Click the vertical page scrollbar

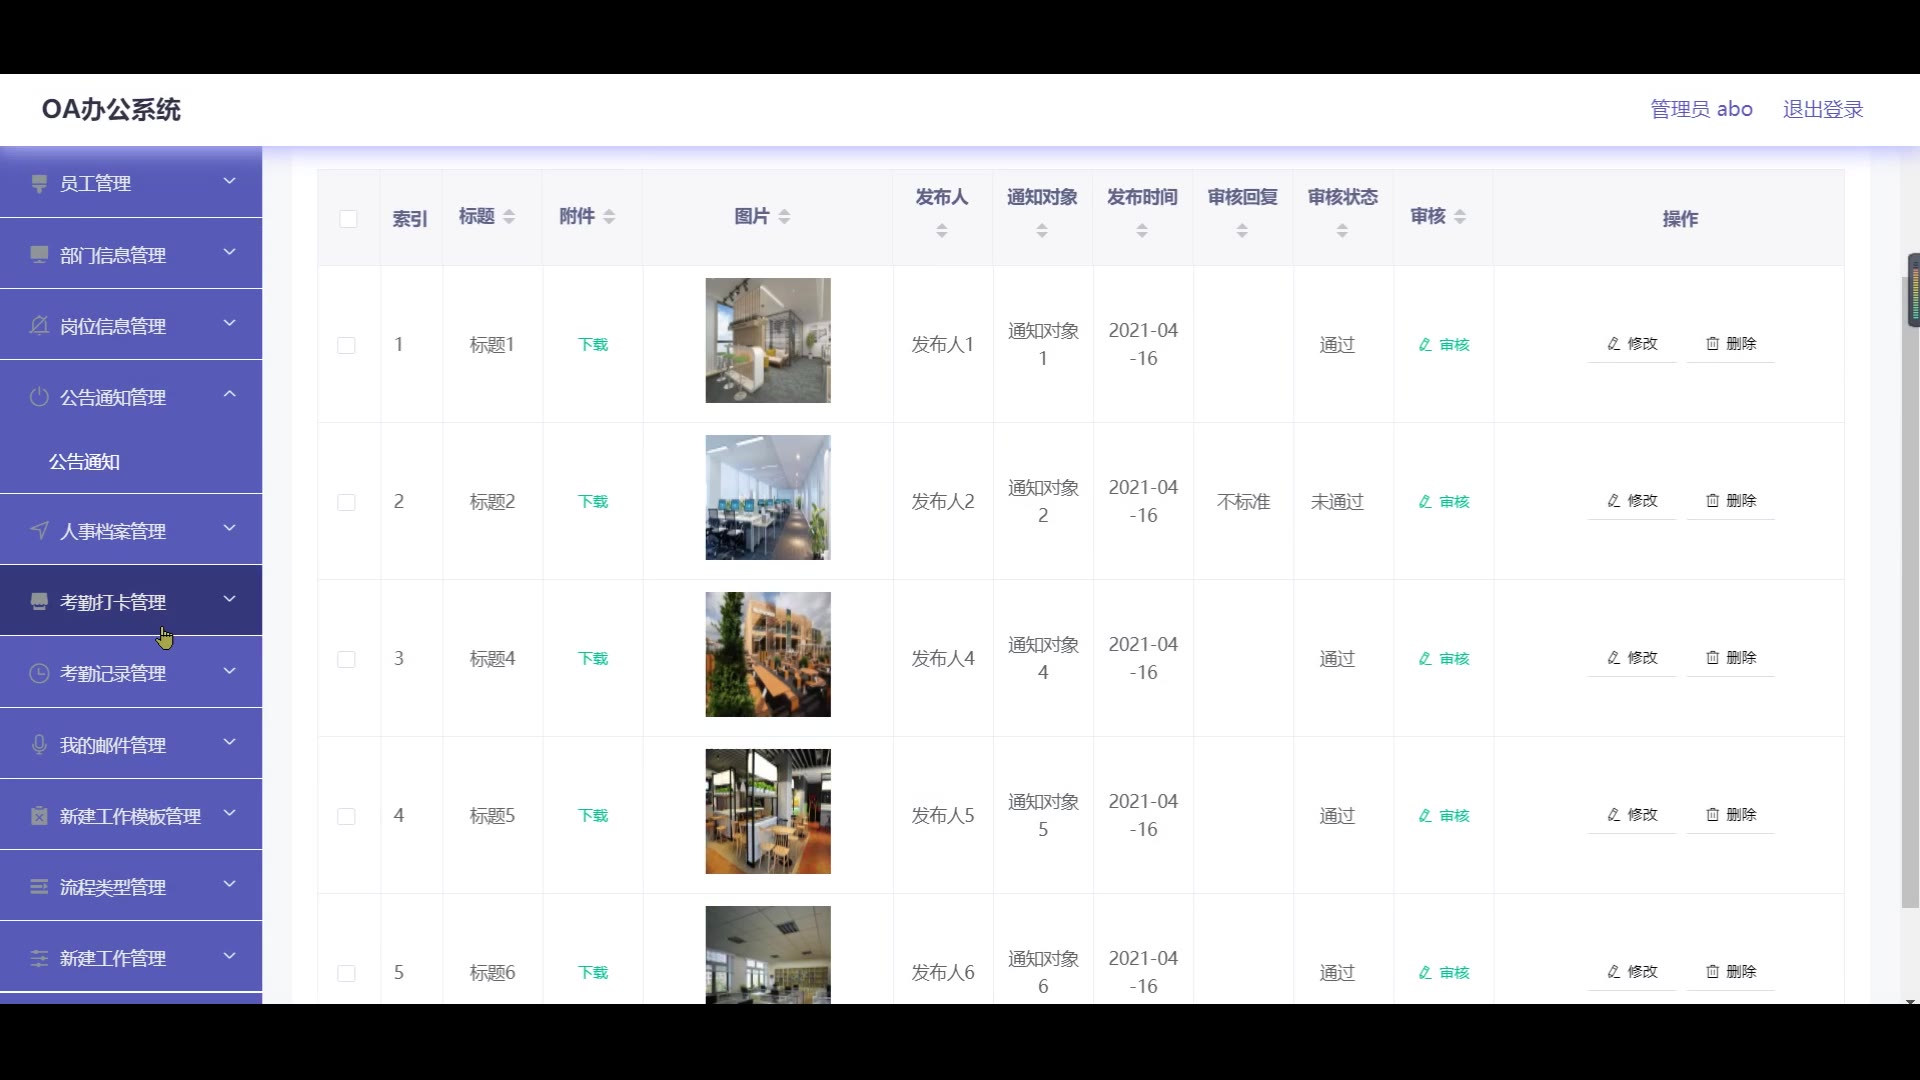pyautogui.click(x=1908, y=600)
